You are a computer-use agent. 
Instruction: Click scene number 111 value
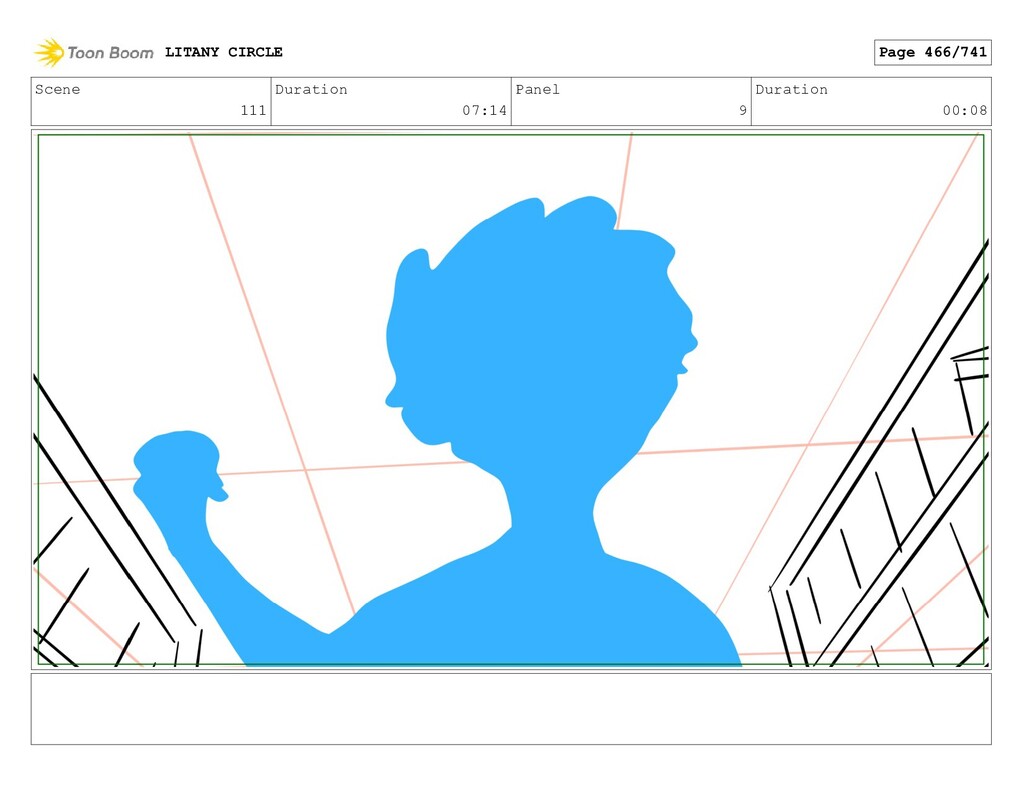coord(253,110)
